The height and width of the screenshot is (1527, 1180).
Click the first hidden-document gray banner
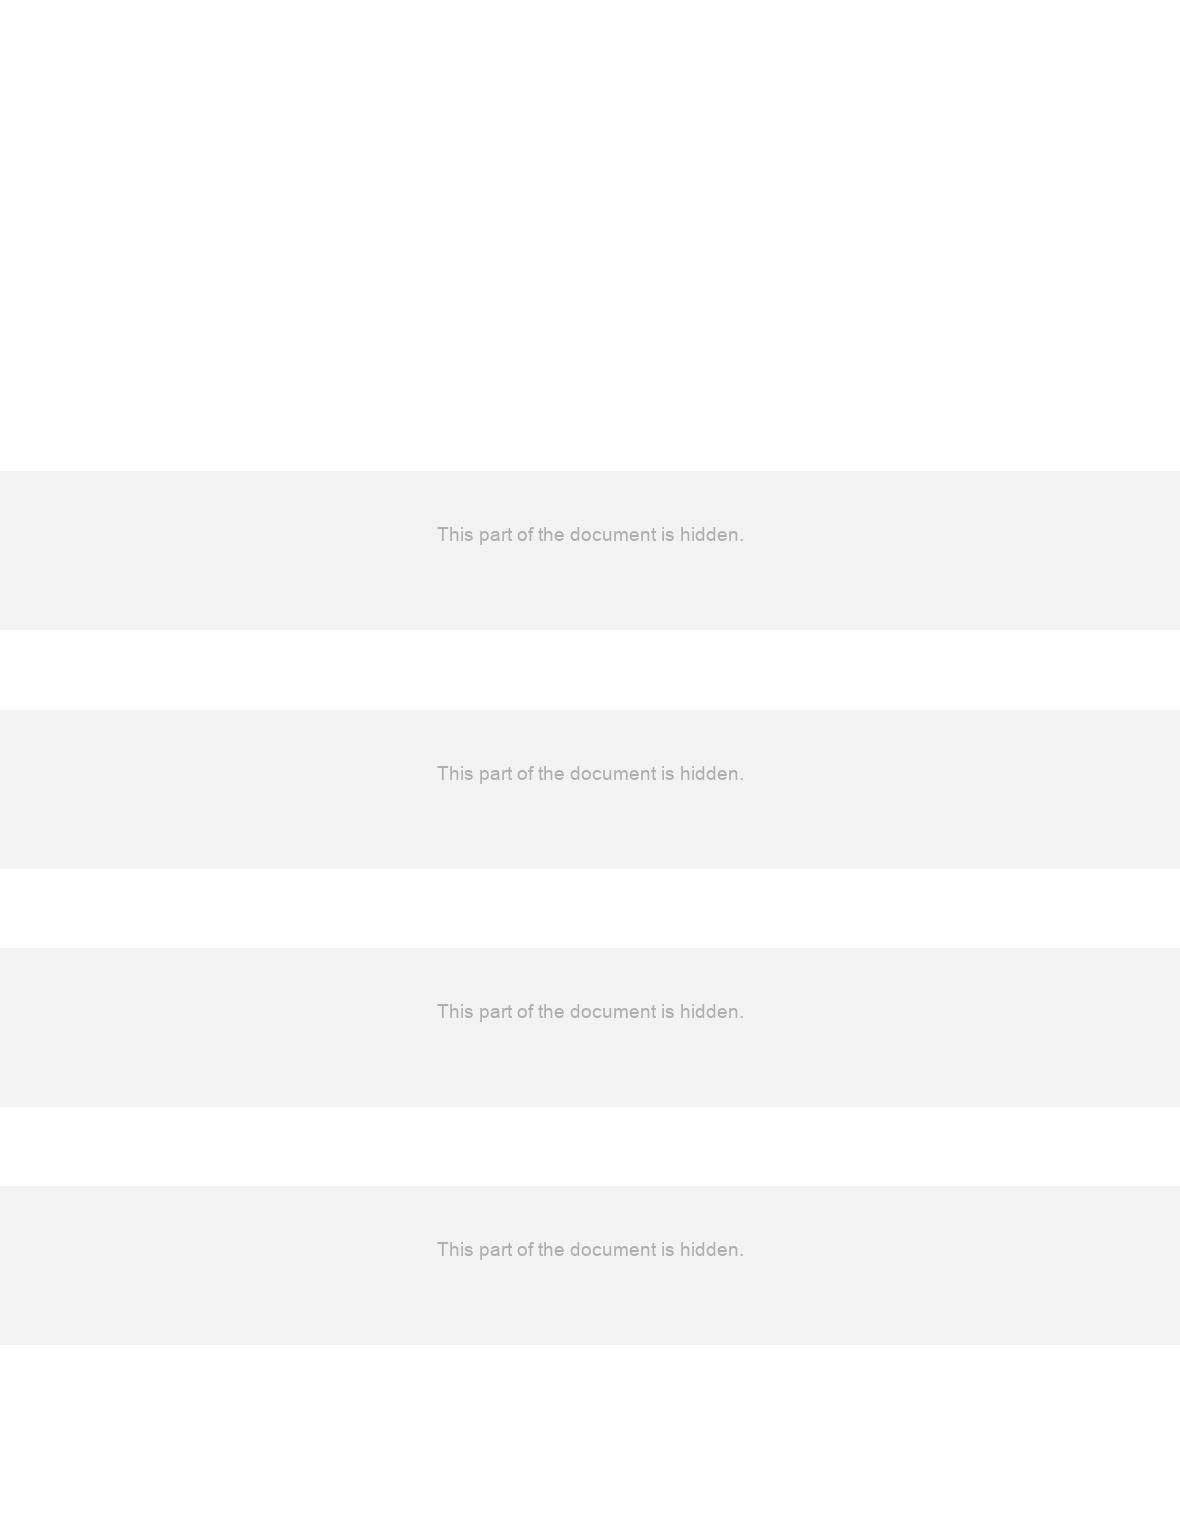click(x=590, y=550)
